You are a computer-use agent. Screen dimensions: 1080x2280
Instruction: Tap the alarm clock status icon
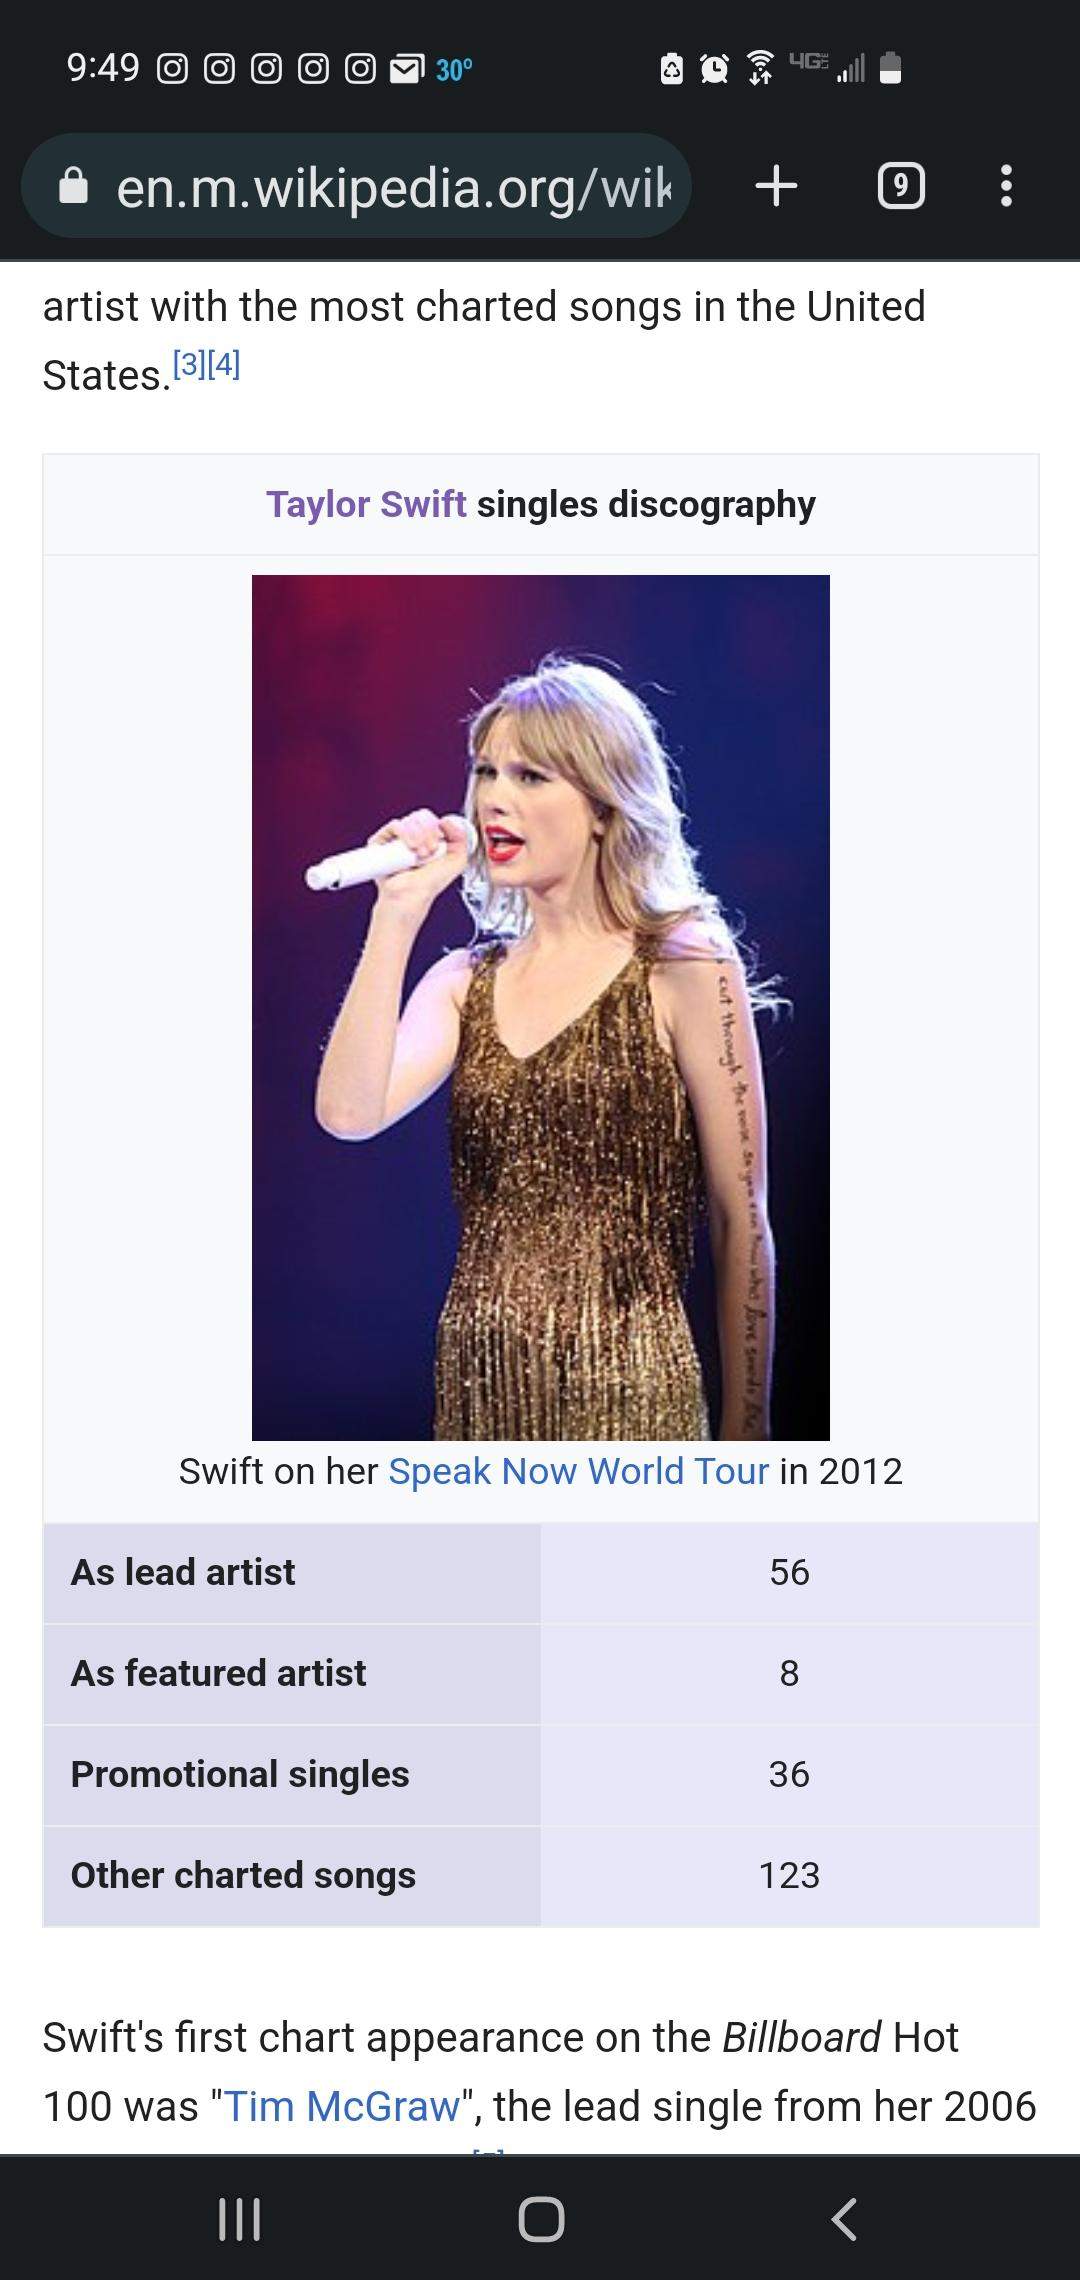(714, 68)
